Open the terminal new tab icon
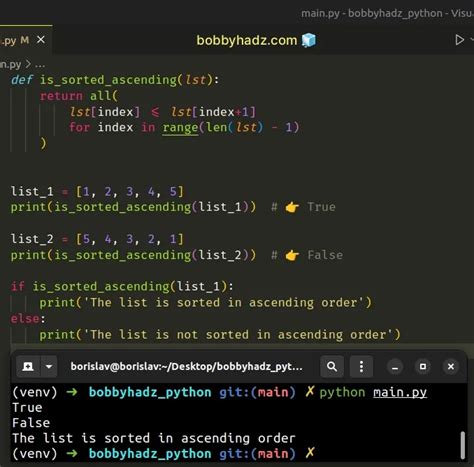Screen dimensions: 474x467 tap(28, 367)
